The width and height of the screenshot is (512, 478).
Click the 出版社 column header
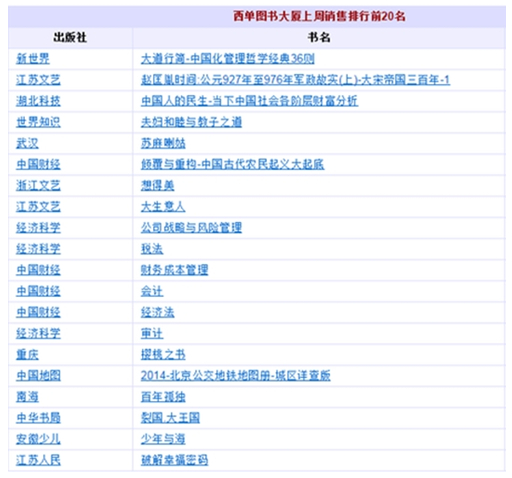pos(70,37)
